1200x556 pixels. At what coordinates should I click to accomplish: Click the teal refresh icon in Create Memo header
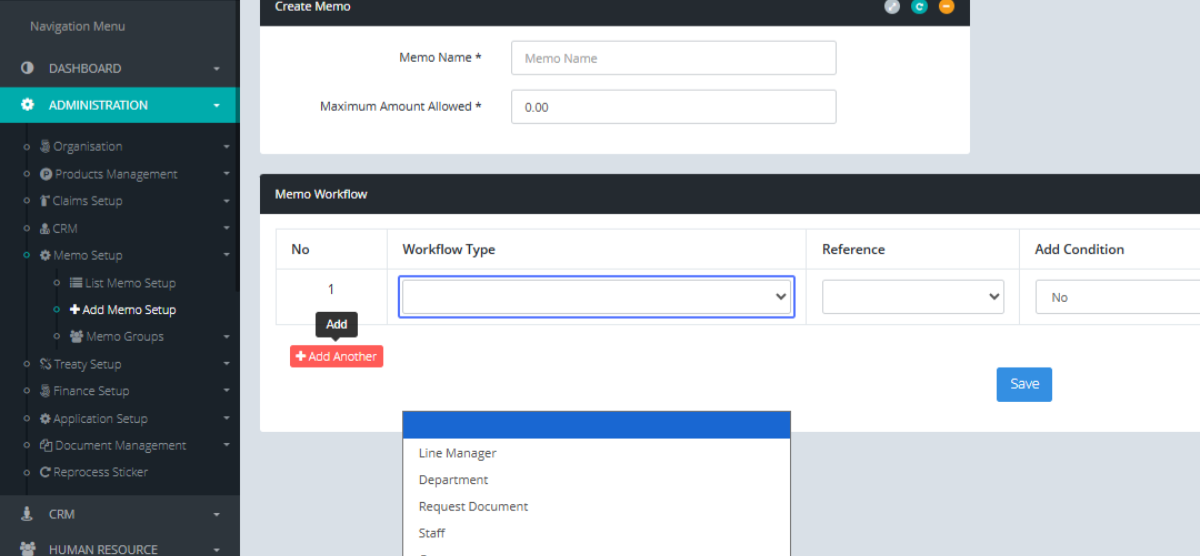pos(919,7)
